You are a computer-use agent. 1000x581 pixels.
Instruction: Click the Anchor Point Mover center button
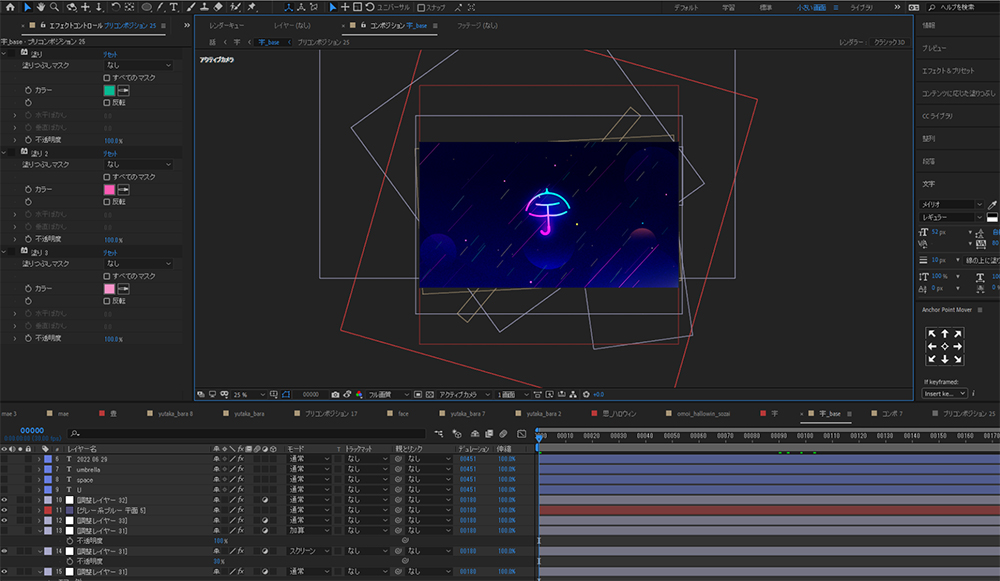point(945,346)
